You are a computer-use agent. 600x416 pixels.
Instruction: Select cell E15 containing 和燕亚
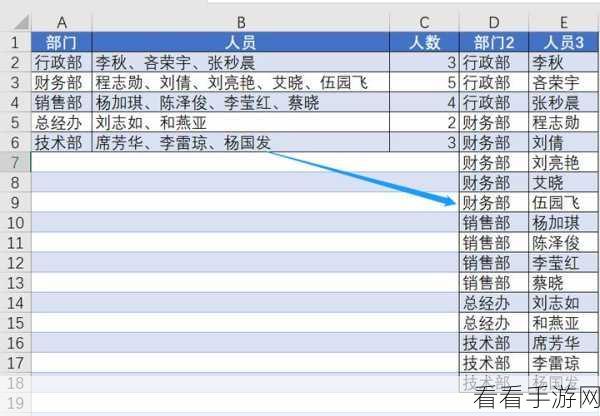click(564, 323)
